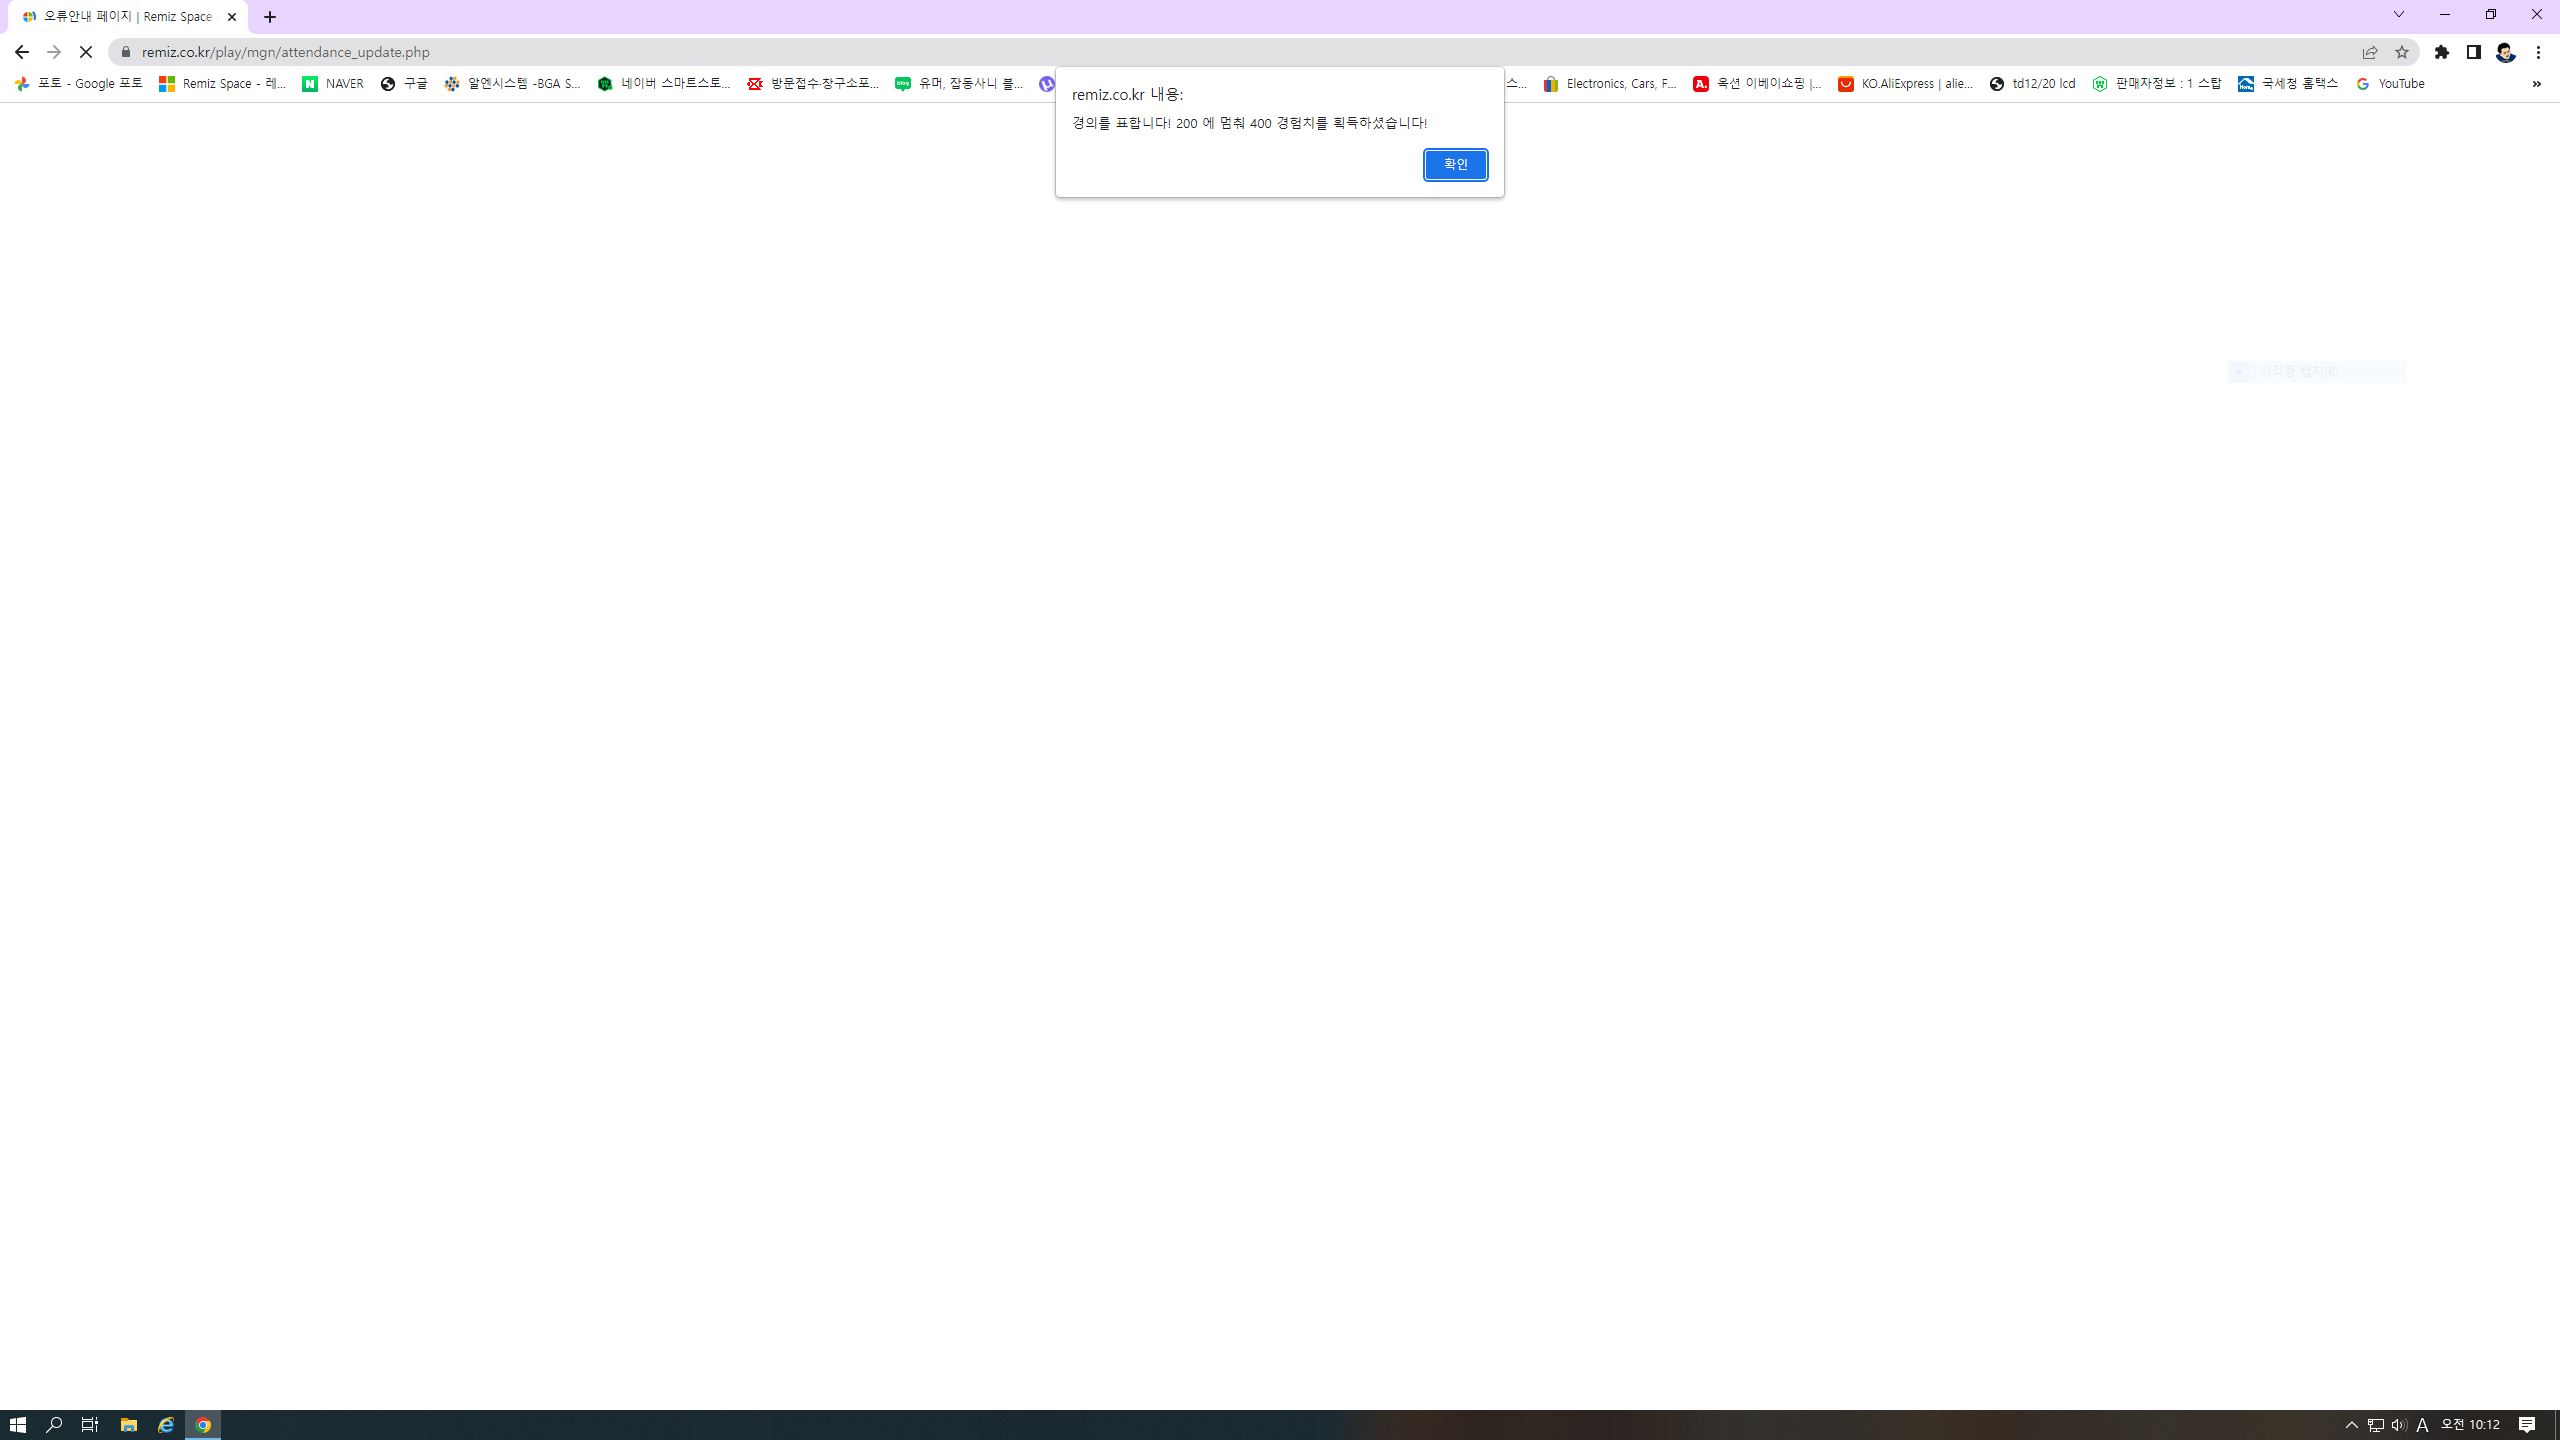
Task: Launch File Explorer from taskbar
Action: pyautogui.click(x=128, y=1425)
